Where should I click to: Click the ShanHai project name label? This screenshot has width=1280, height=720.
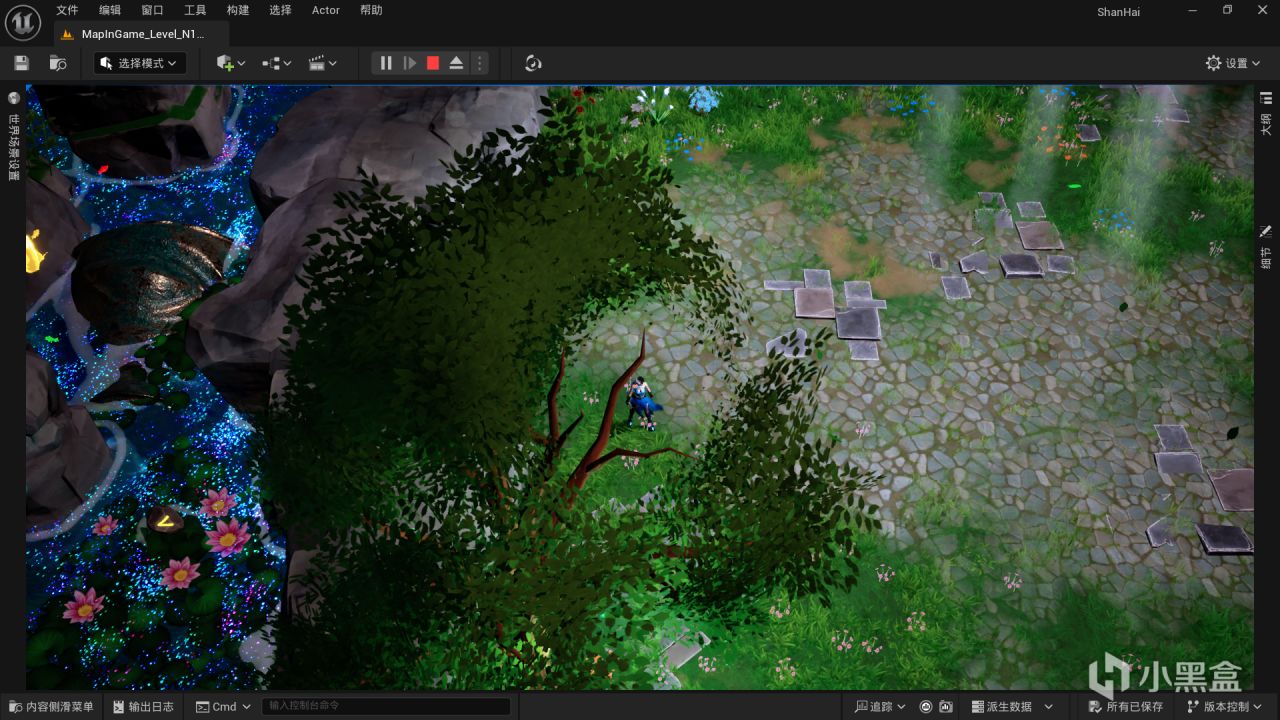tap(1118, 12)
